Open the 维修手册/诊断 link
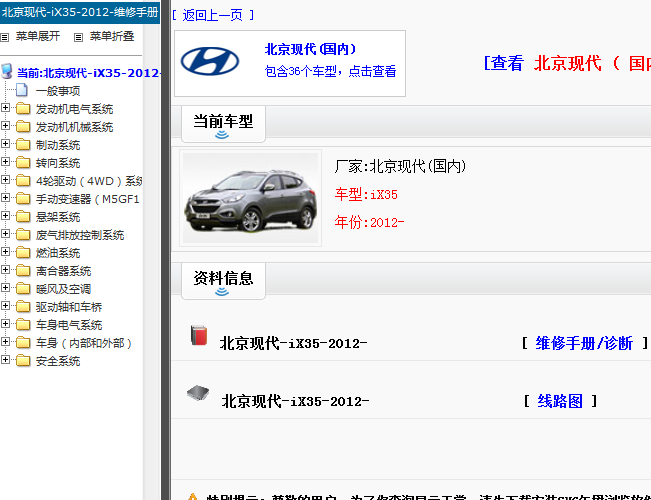The image size is (651, 500). (x=584, y=343)
